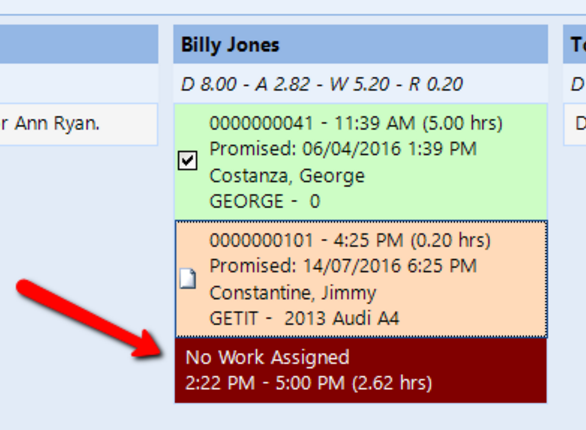Image resolution: width=586 pixels, height=430 pixels.
Task: Select the Billy Jones column header
Action: (x=361, y=44)
